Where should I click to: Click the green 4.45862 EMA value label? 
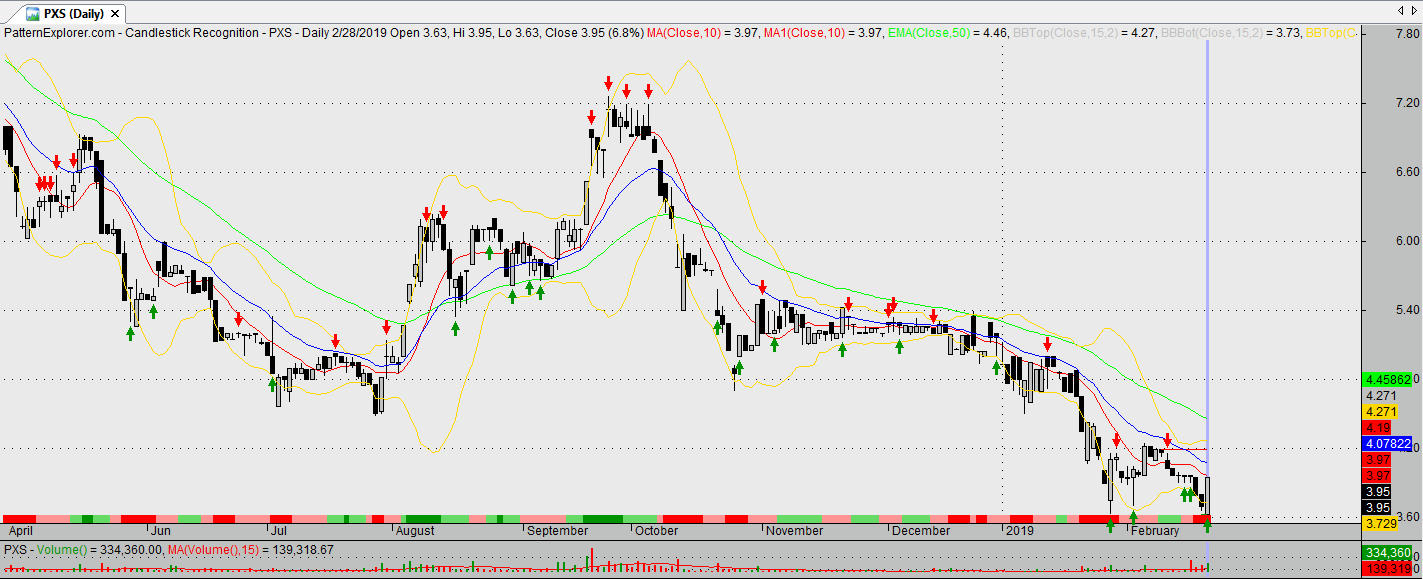click(1387, 380)
